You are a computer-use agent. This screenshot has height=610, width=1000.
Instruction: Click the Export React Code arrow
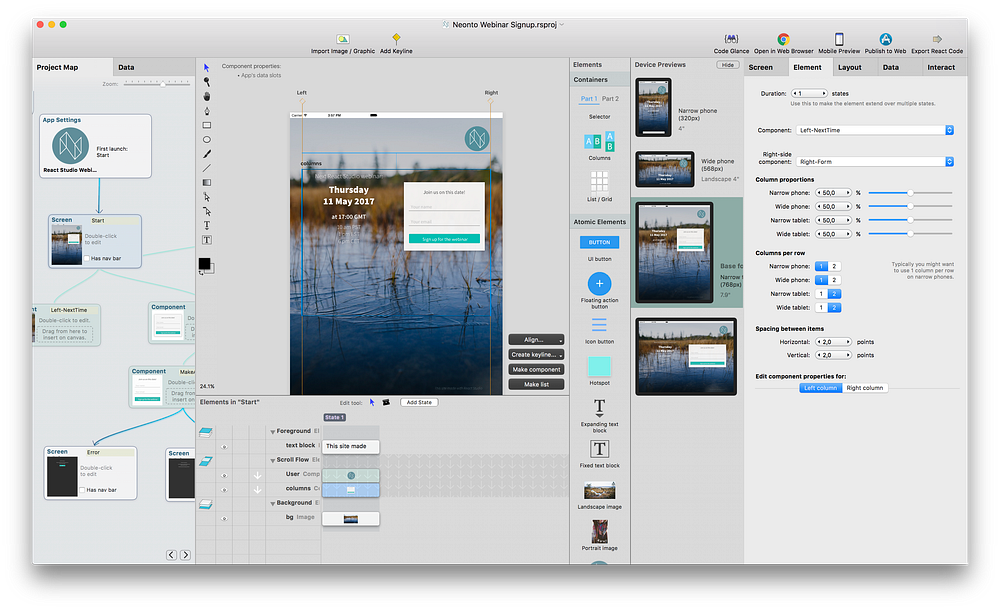(937, 39)
